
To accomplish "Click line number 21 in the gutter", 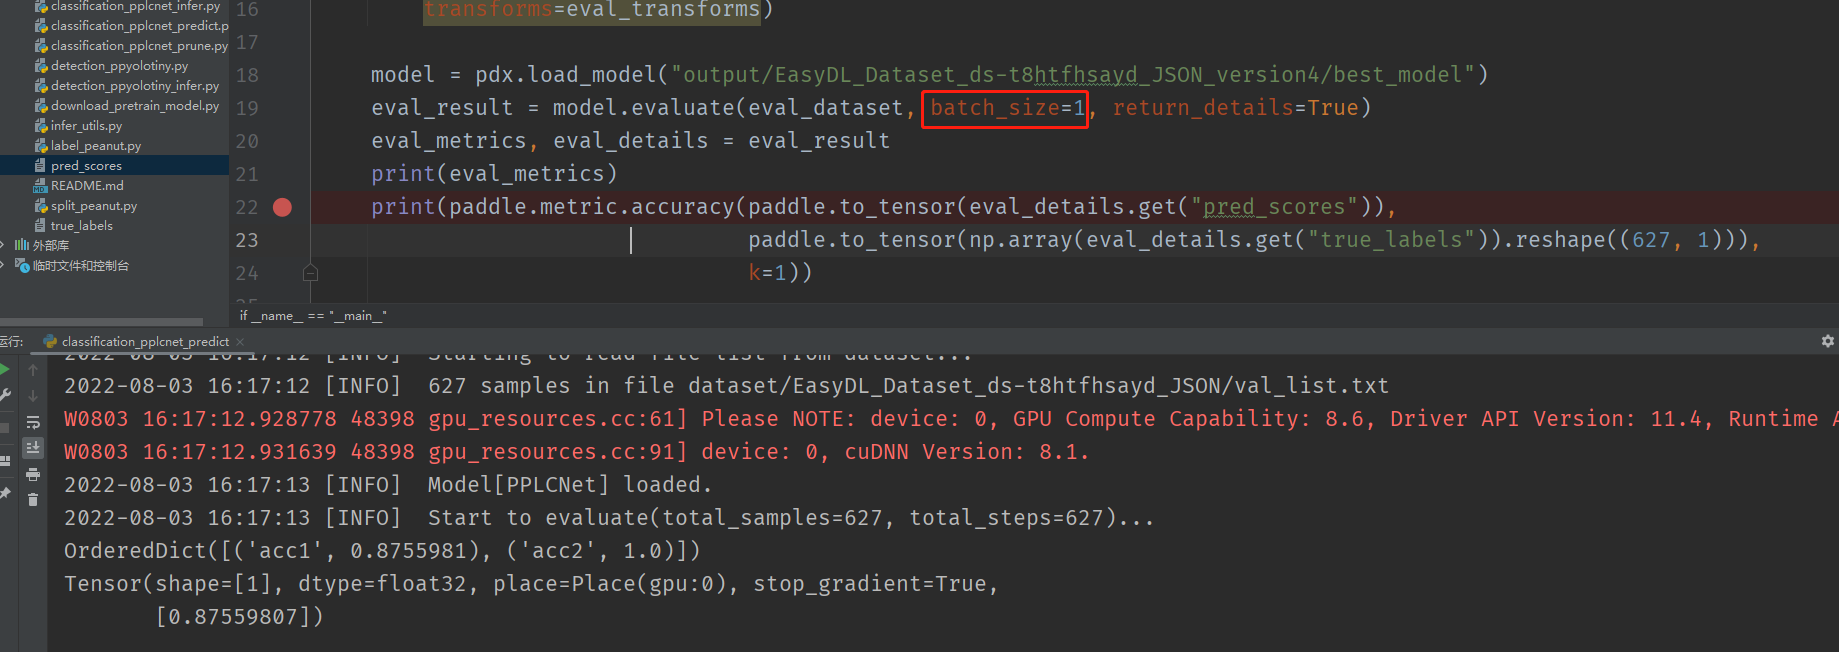I will (x=247, y=174).
